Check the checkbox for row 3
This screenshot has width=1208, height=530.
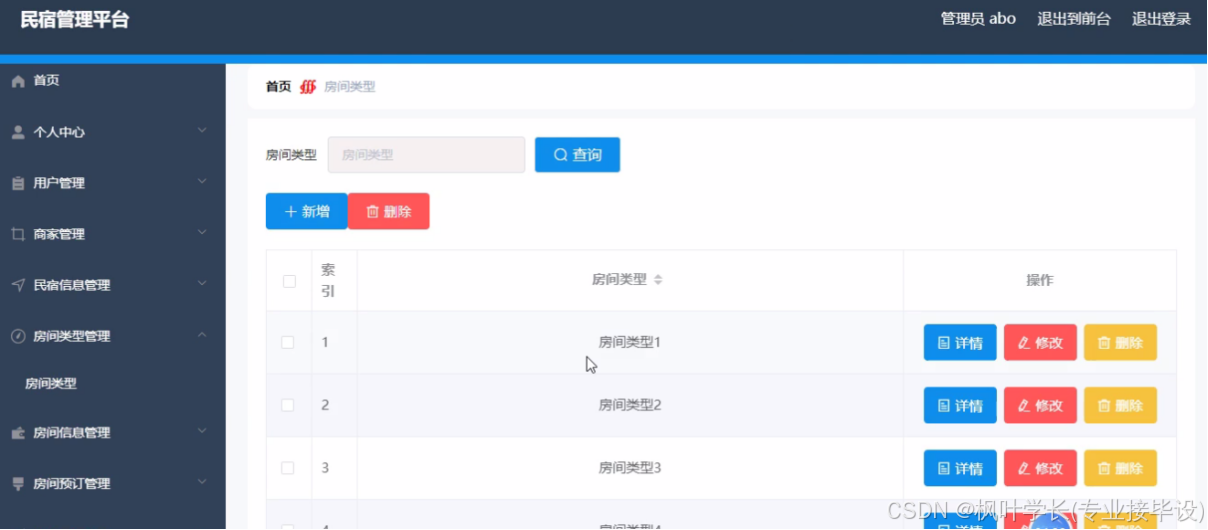pyautogui.click(x=288, y=467)
